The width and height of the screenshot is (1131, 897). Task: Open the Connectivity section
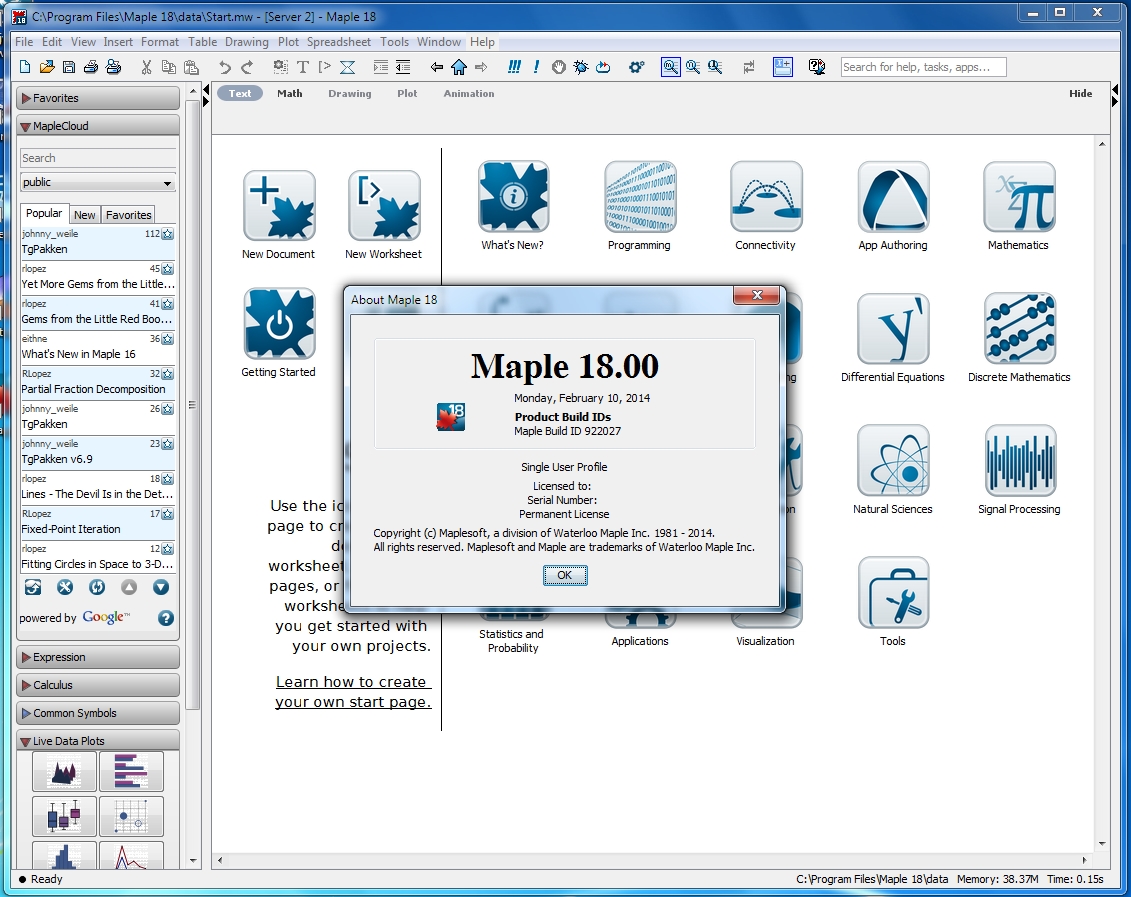(x=766, y=197)
